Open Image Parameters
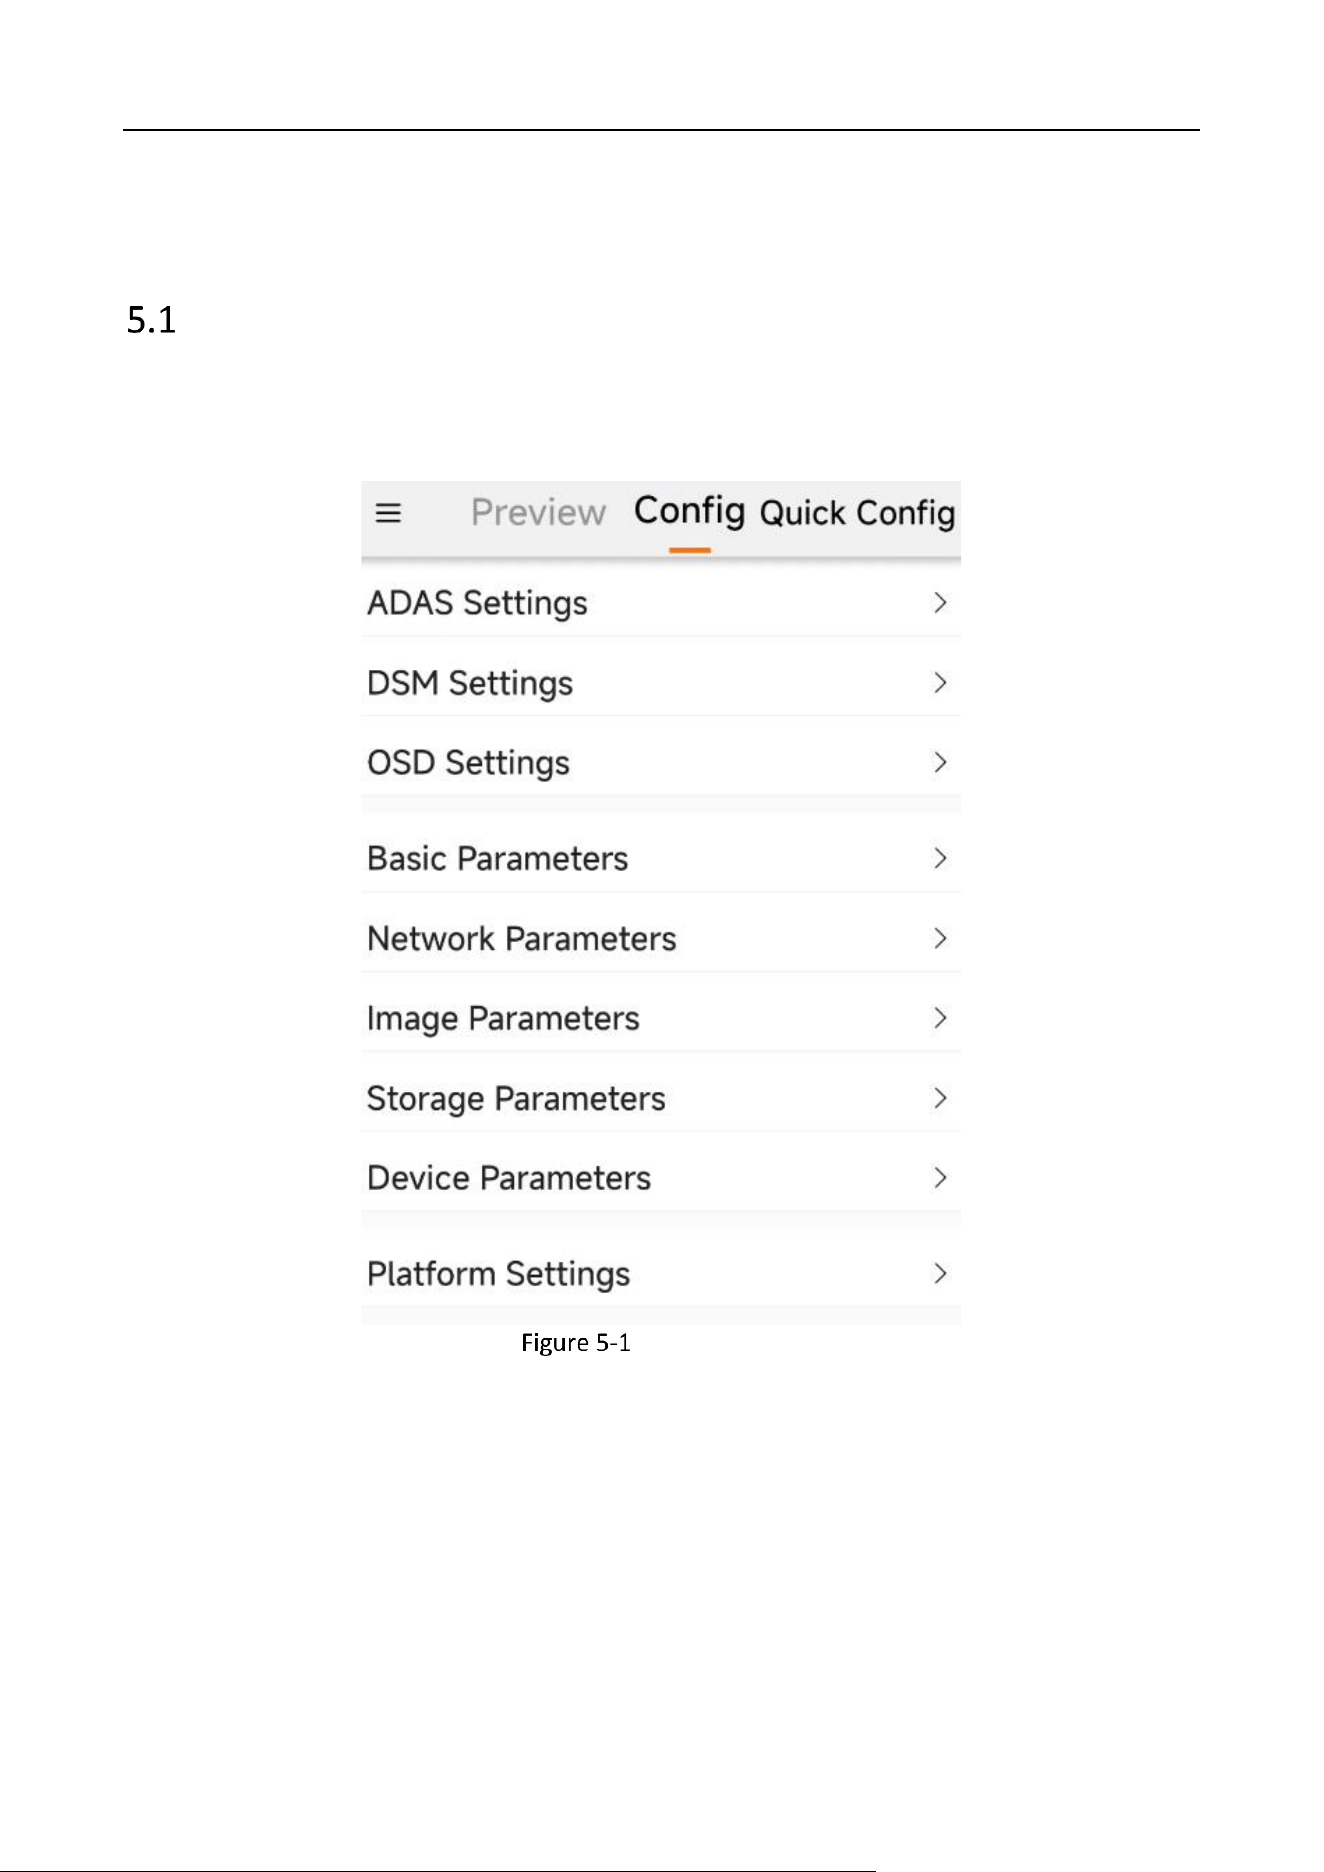 click(661, 1018)
